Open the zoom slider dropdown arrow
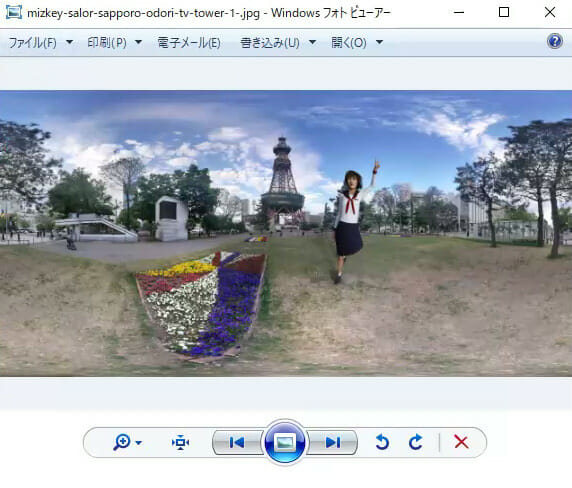Viewport: 572px width, 488px height. (139, 443)
